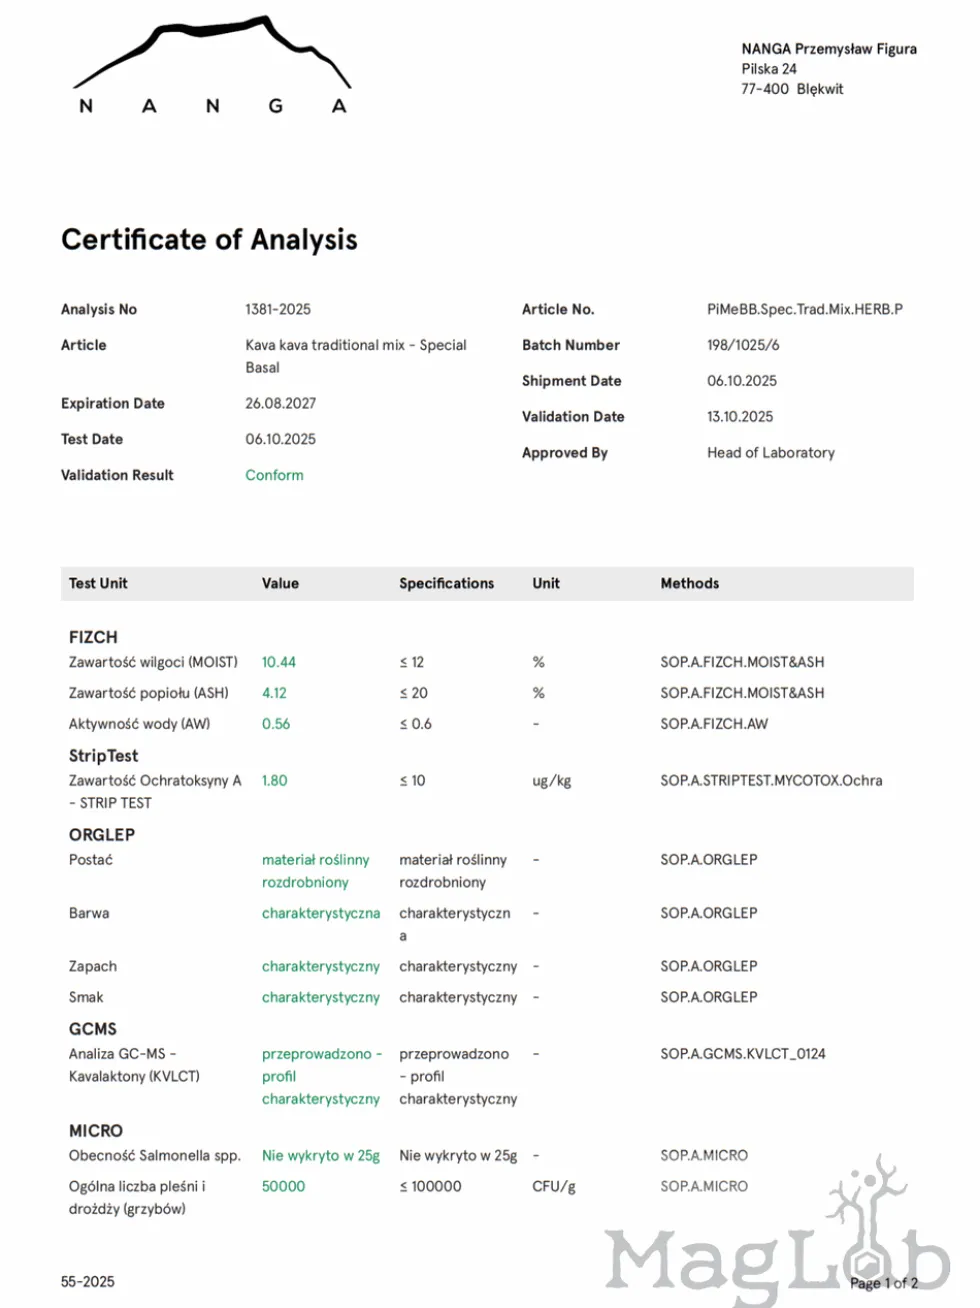This screenshot has height=1308, width=980.
Task: Click the specification "≤ 100000"
Action: point(430,1187)
